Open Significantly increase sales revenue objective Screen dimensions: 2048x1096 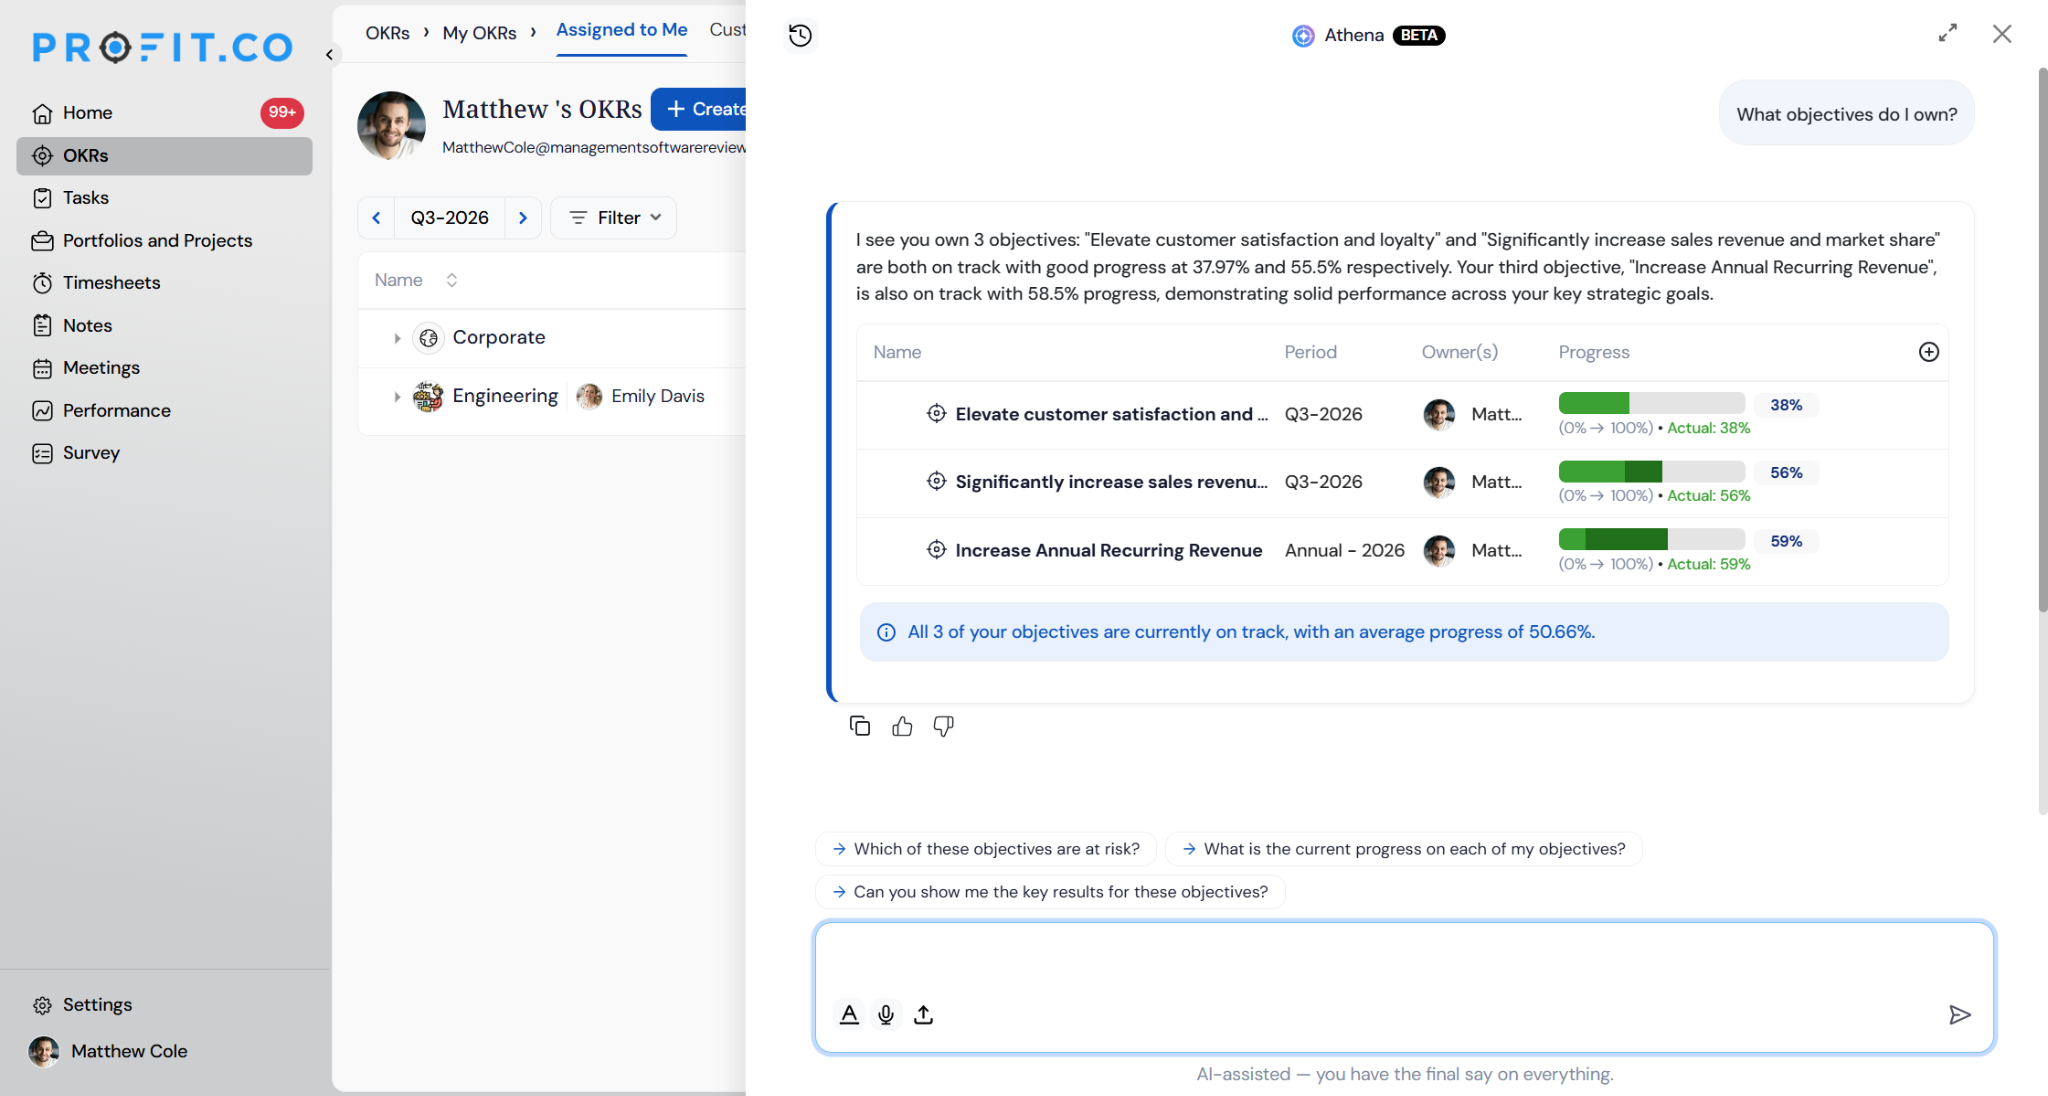[x=1111, y=482]
